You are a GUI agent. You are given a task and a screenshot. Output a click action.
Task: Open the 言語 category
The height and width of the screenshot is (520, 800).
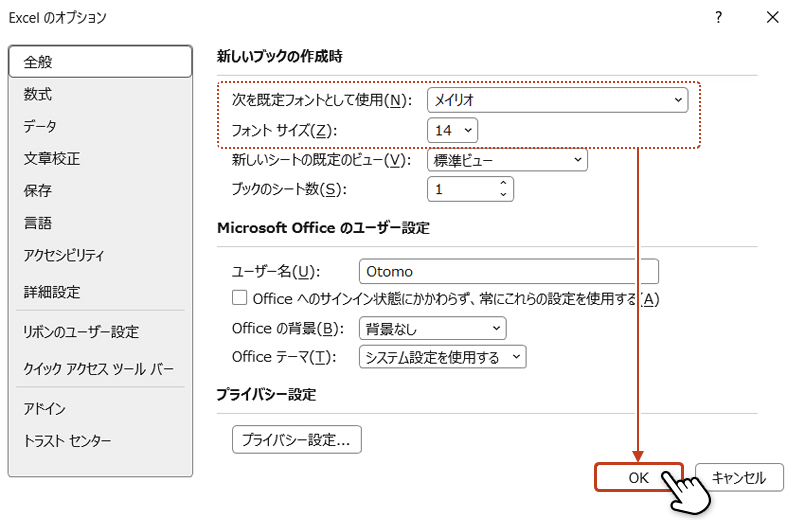click(101, 222)
